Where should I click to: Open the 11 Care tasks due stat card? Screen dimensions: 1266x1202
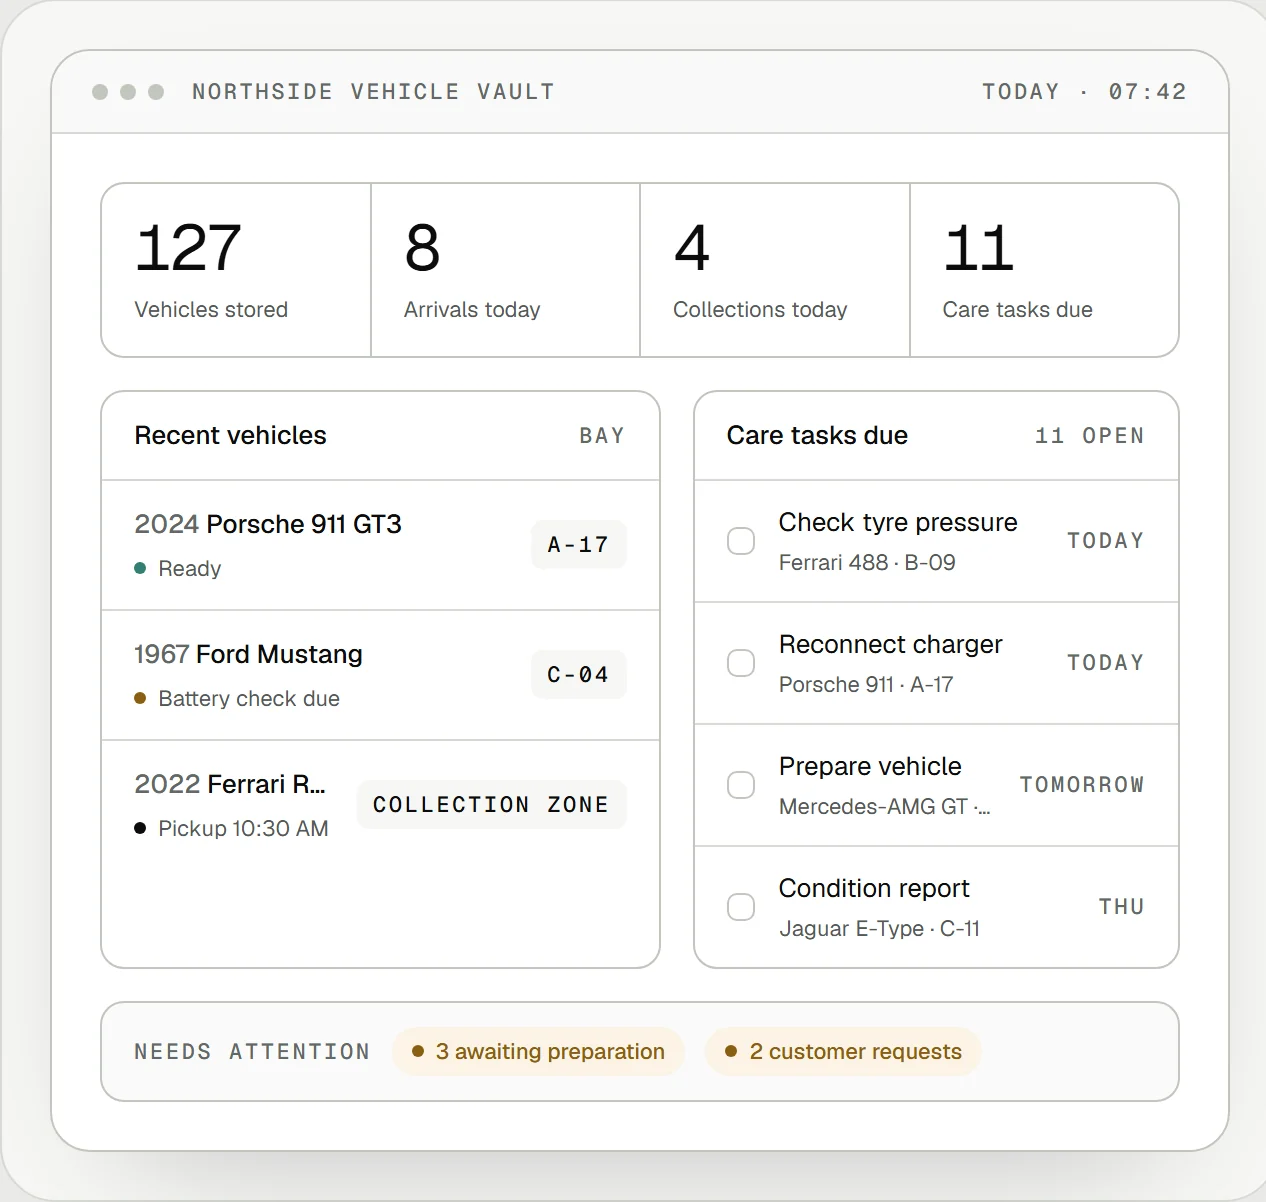click(1044, 270)
